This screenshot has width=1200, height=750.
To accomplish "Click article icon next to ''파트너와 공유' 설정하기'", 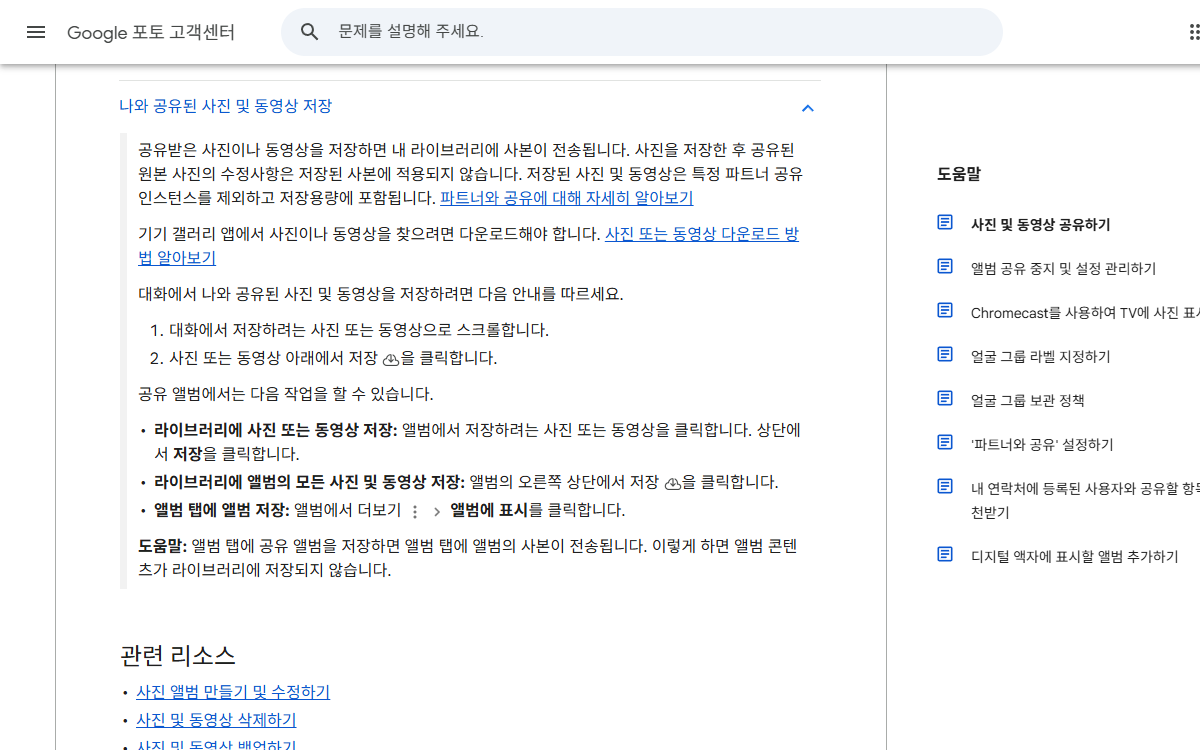I will click(x=945, y=442).
